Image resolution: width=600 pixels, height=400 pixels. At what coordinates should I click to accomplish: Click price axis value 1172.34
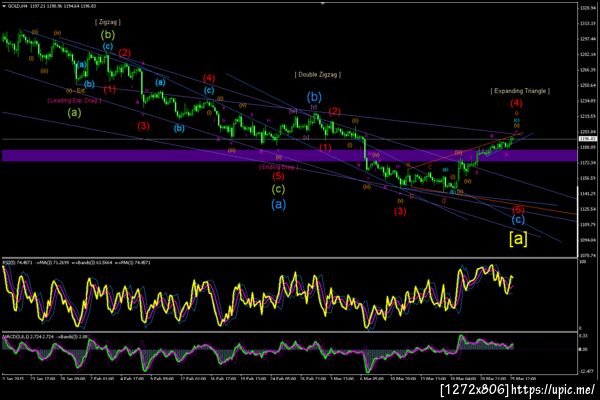click(x=588, y=163)
